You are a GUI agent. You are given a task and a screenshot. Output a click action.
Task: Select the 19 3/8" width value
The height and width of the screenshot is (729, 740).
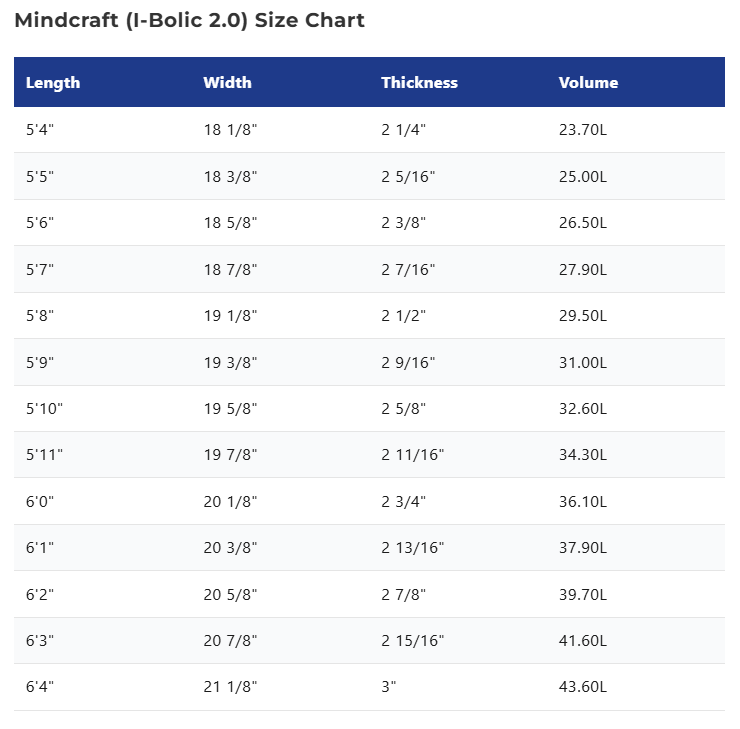click(x=230, y=363)
